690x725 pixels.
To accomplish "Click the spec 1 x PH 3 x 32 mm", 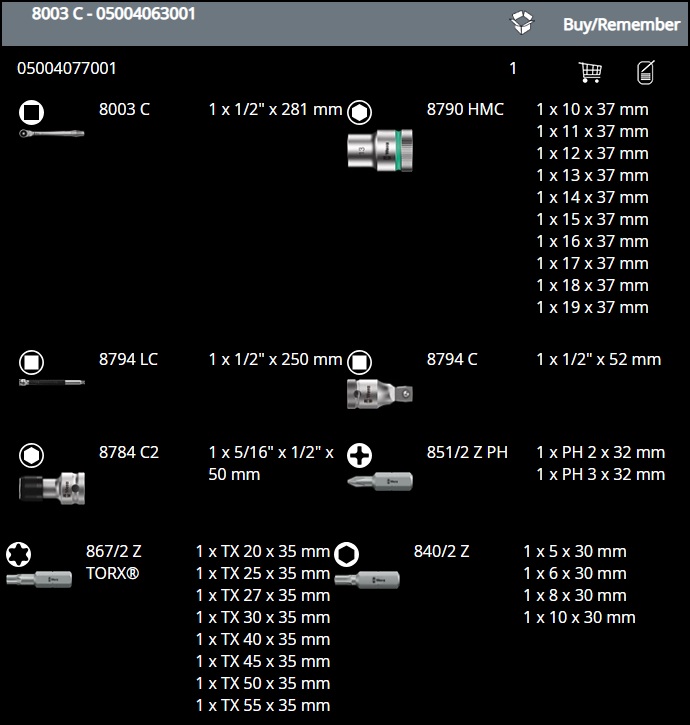I will [x=601, y=474].
